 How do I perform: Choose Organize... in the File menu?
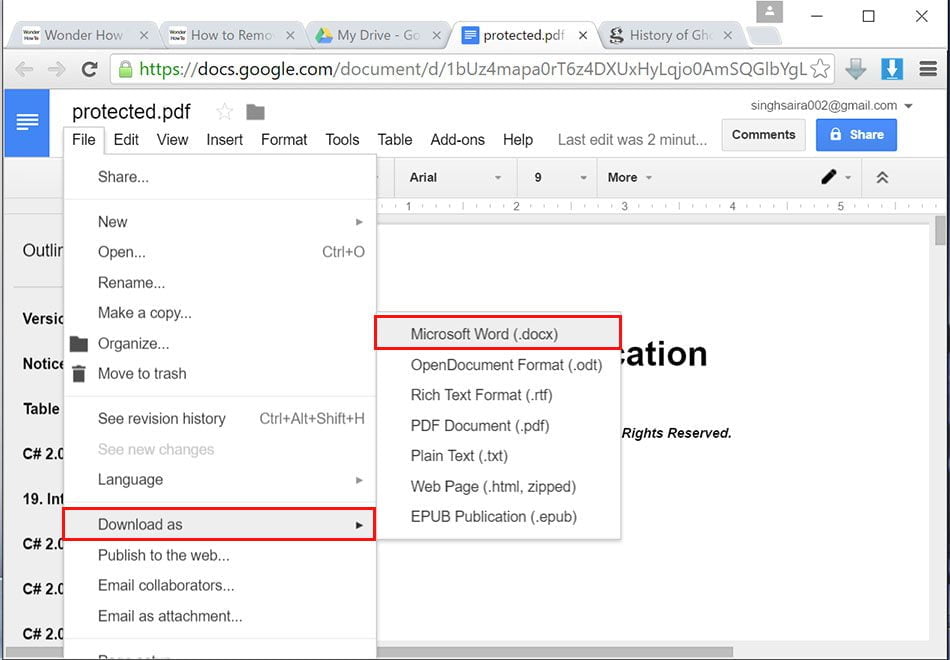(x=220, y=344)
